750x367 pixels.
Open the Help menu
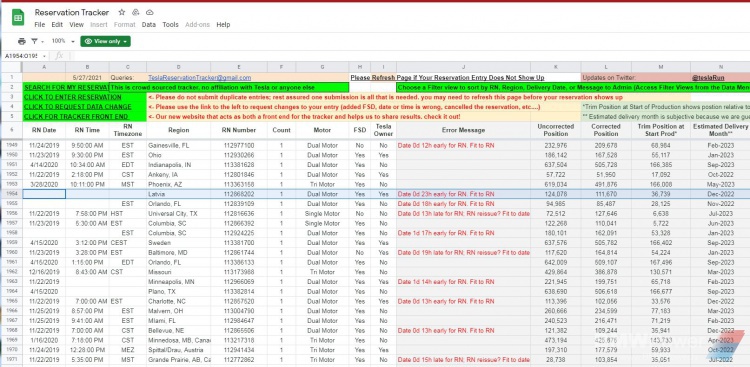point(223,24)
